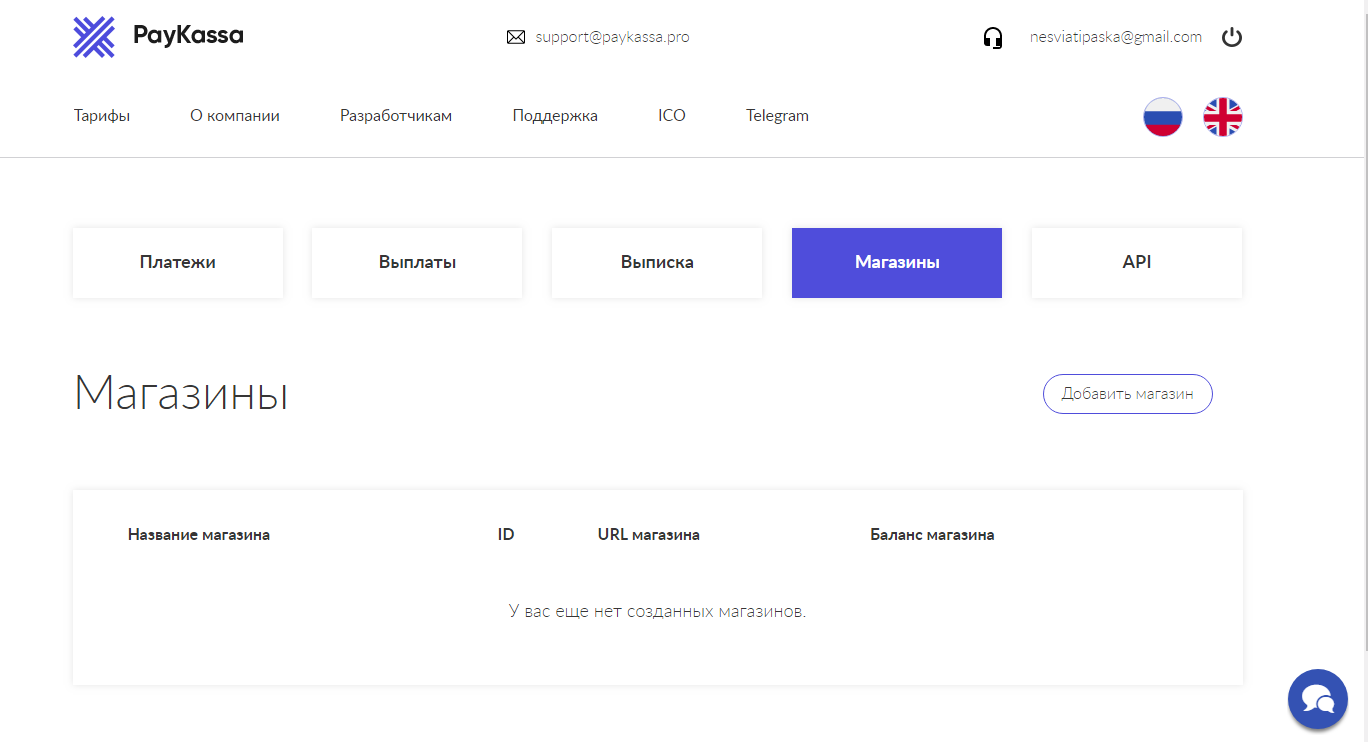1368x742 pixels.
Task: Open the Поддержка menu item
Action: [x=555, y=115]
